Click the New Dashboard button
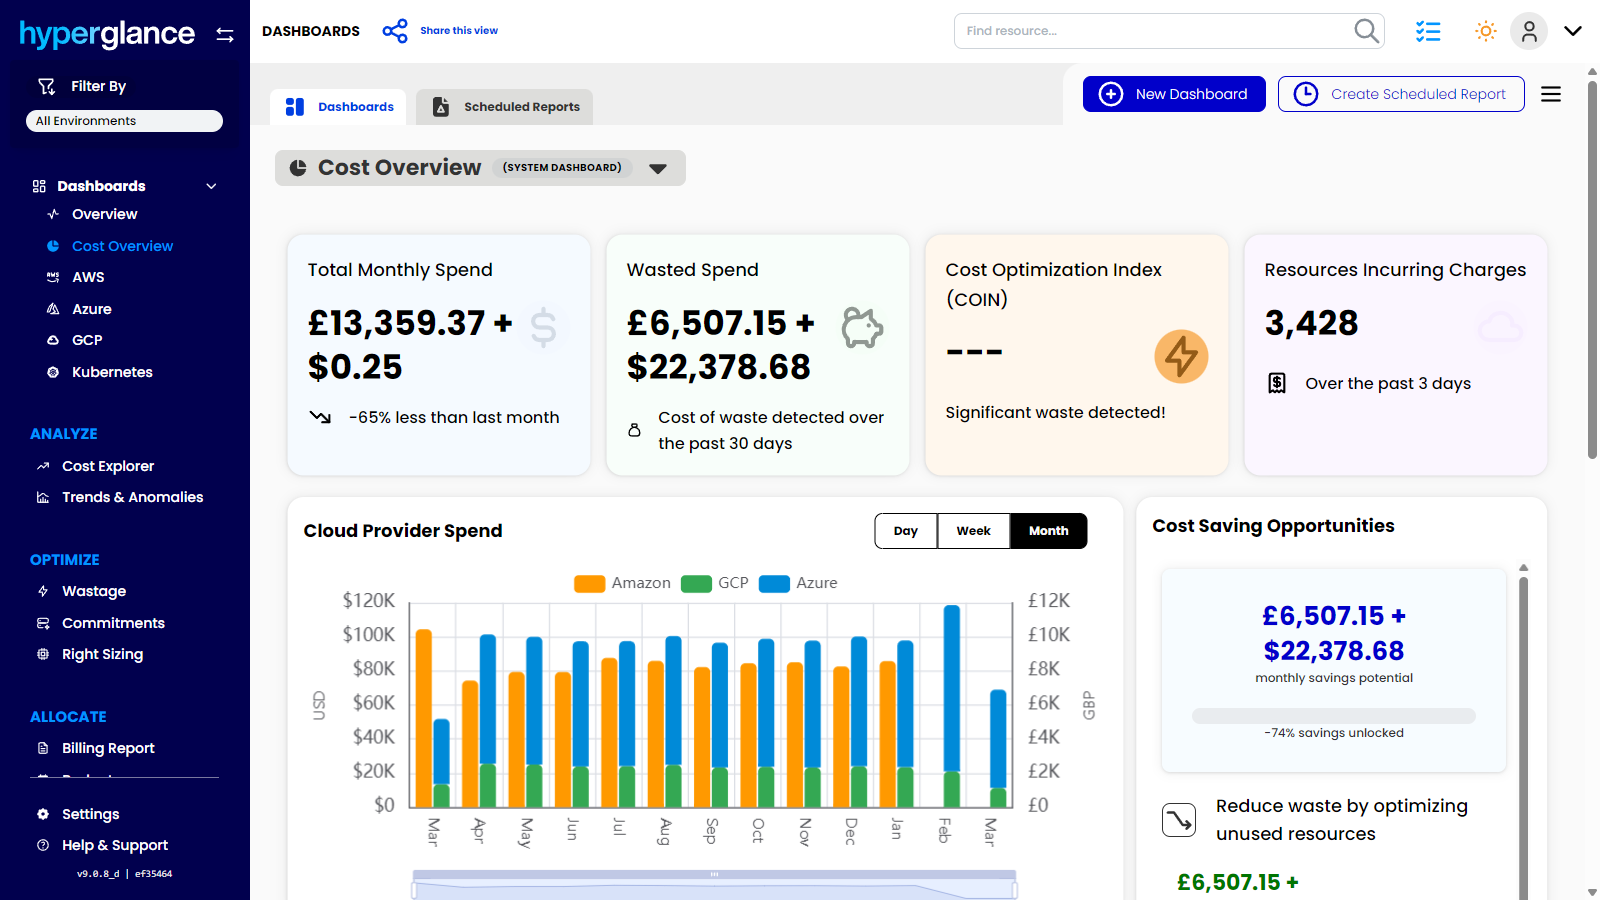The height and width of the screenshot is (900, 1600). click(1174, 94)
